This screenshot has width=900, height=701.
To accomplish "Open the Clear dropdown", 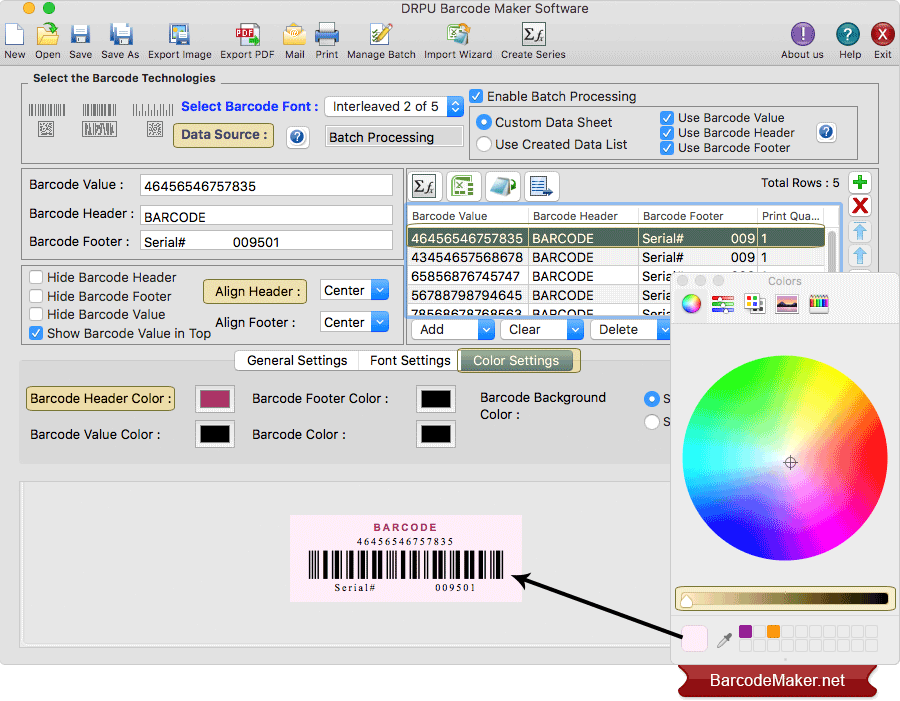I will coord(542,330).
